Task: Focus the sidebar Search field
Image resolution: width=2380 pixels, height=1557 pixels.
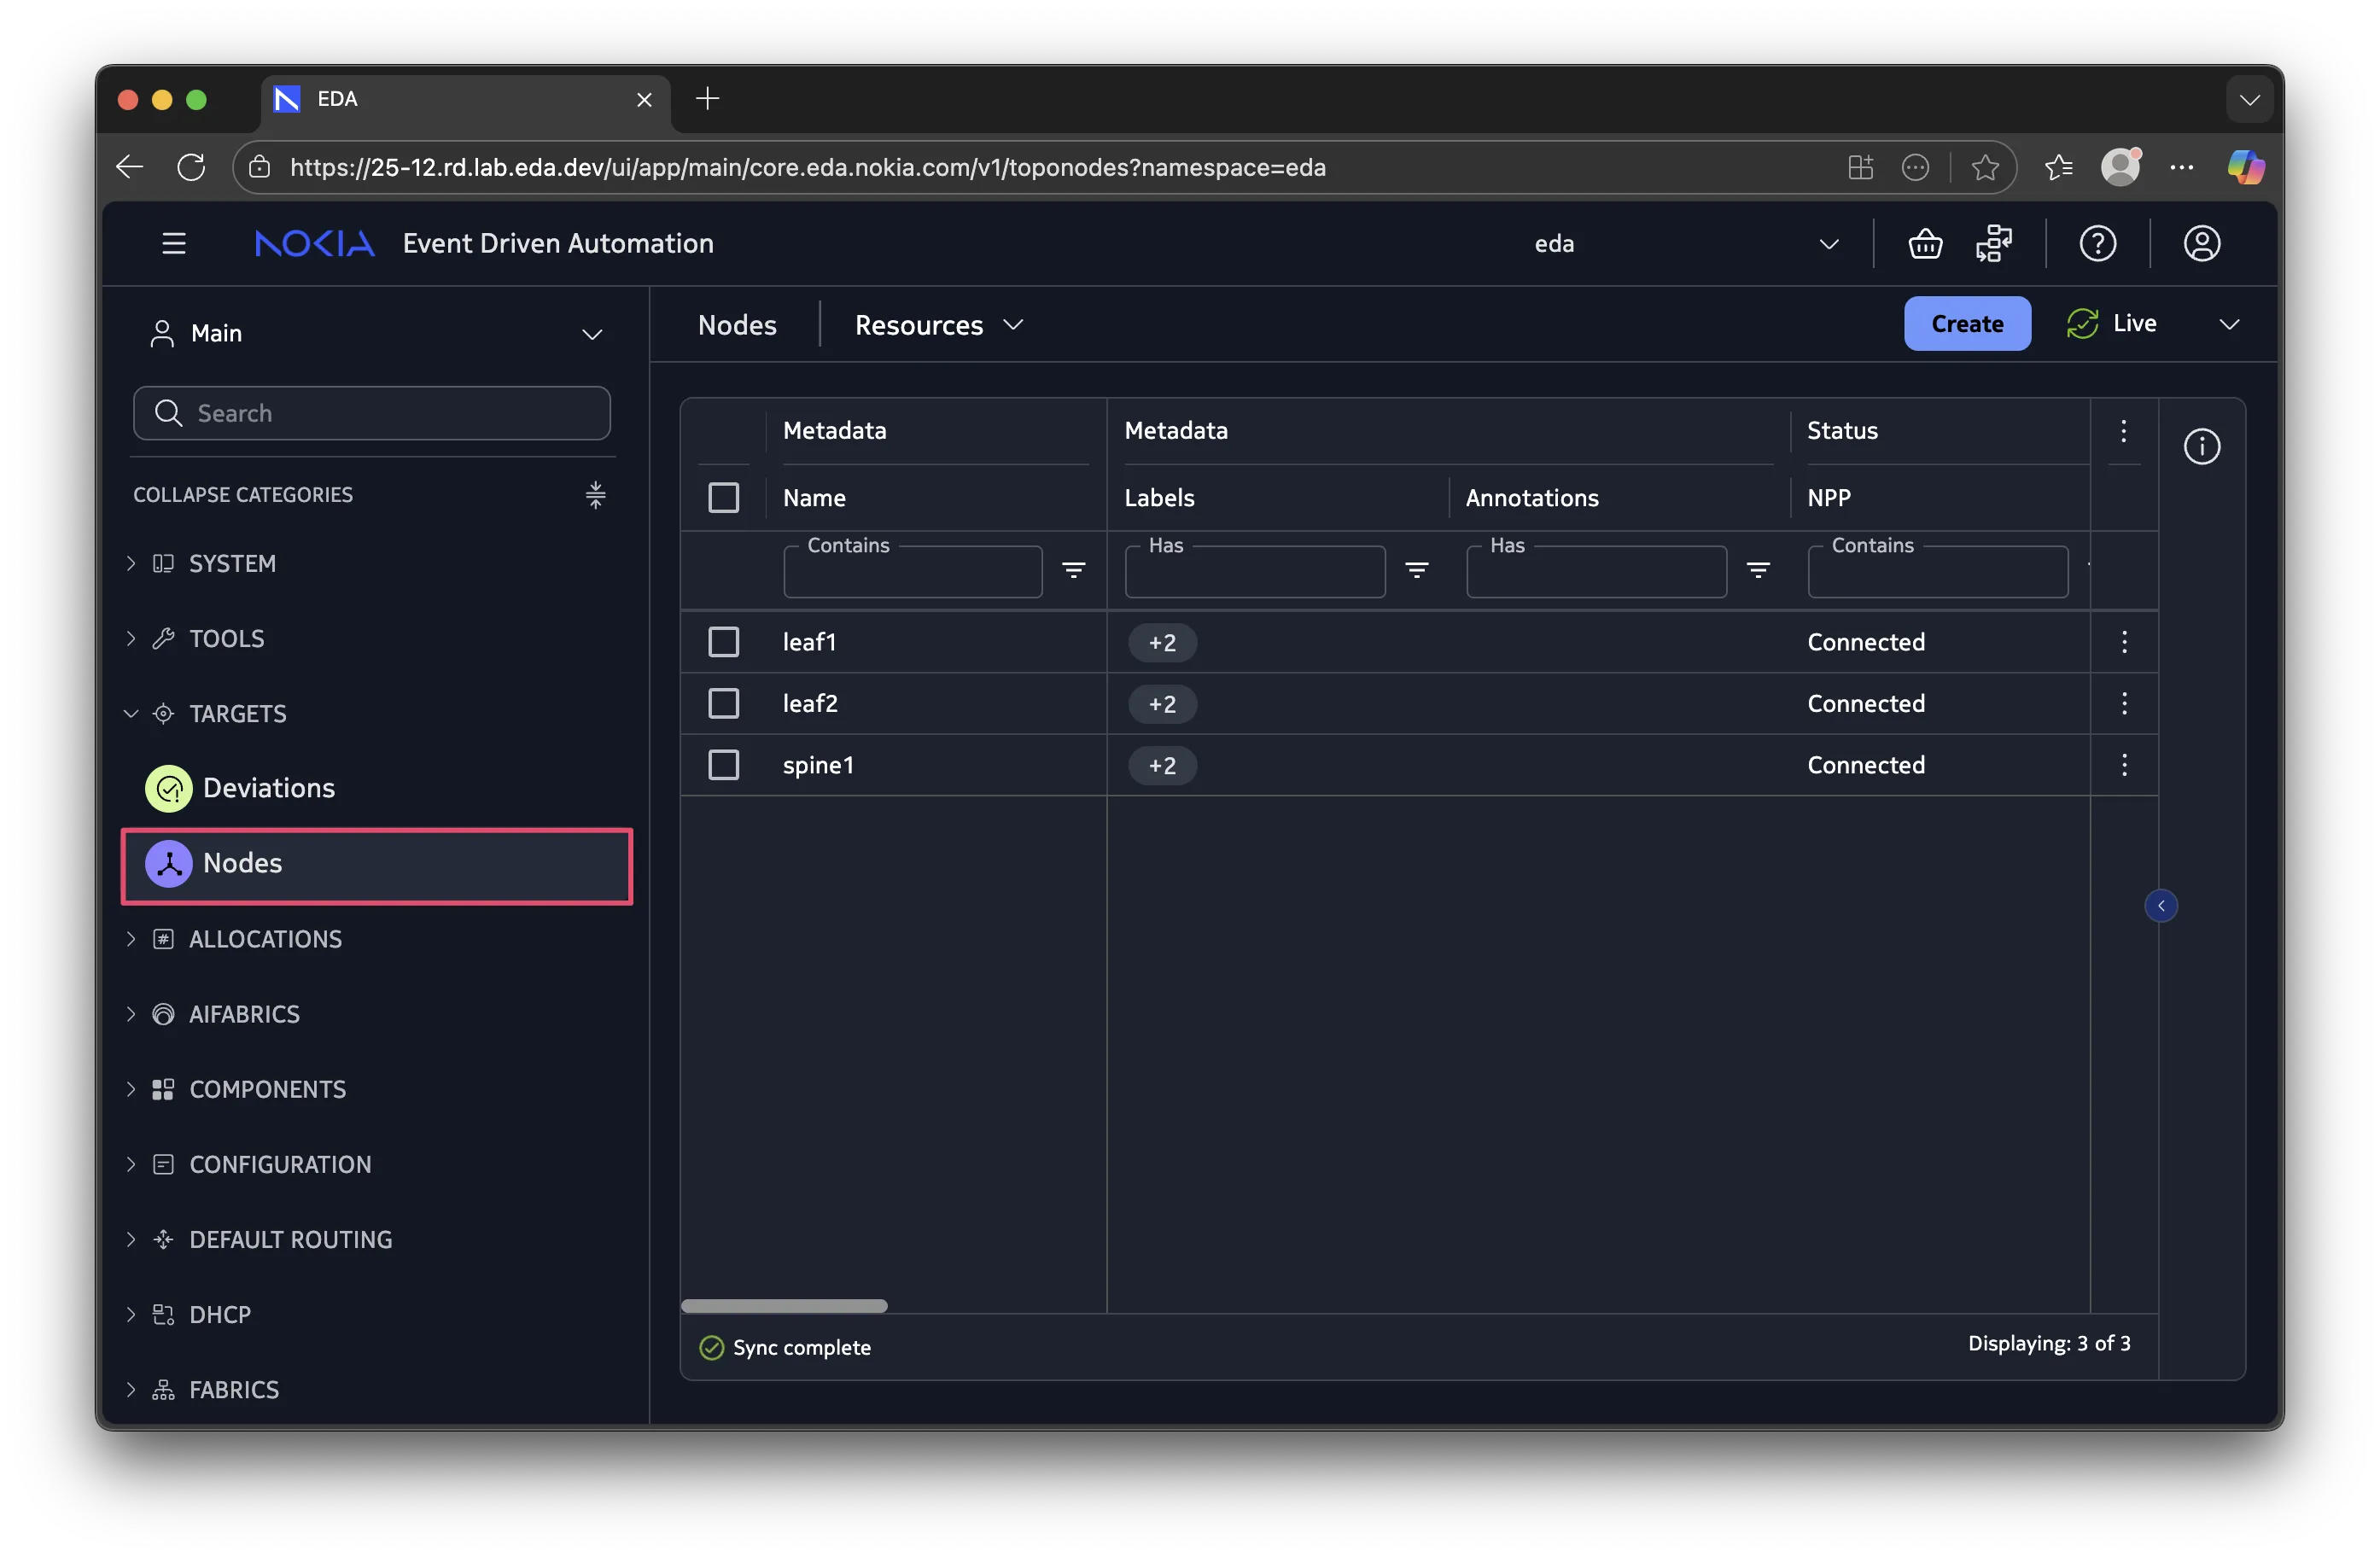Action: pos(371,413)
